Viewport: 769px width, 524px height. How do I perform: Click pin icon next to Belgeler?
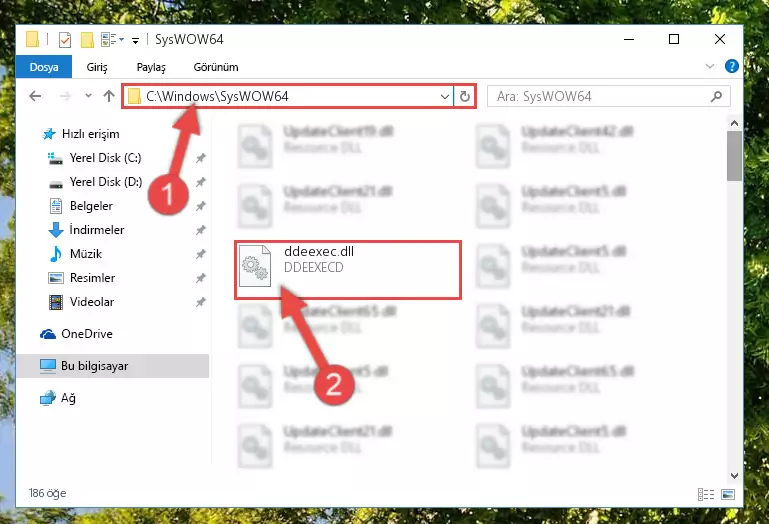click(x=201, y=206)
